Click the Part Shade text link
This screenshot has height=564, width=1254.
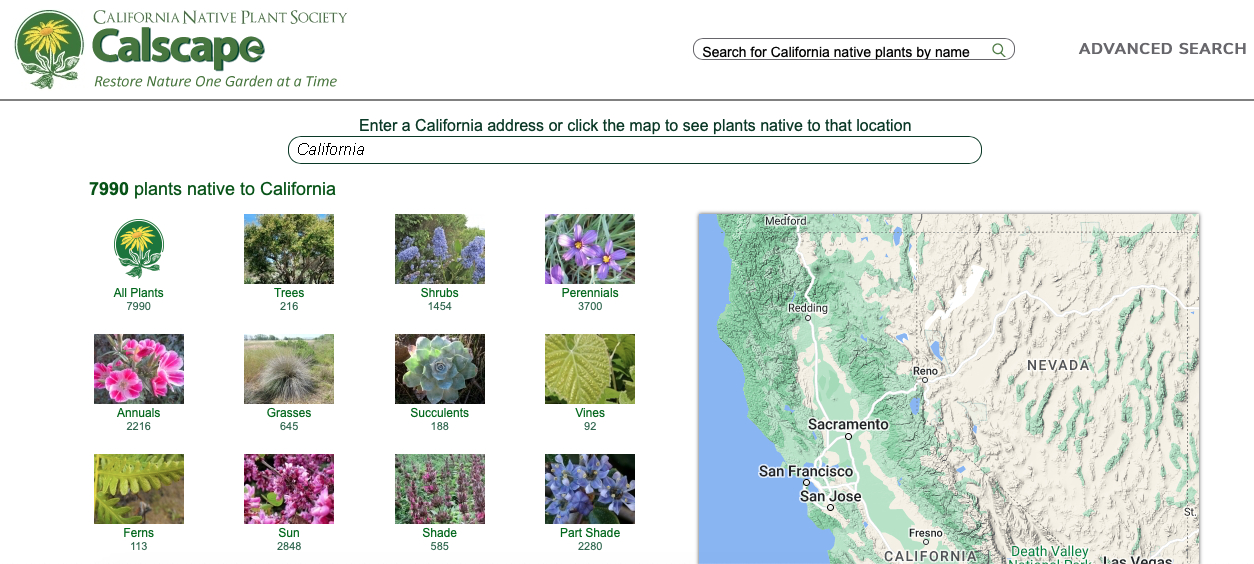point(590,533)
